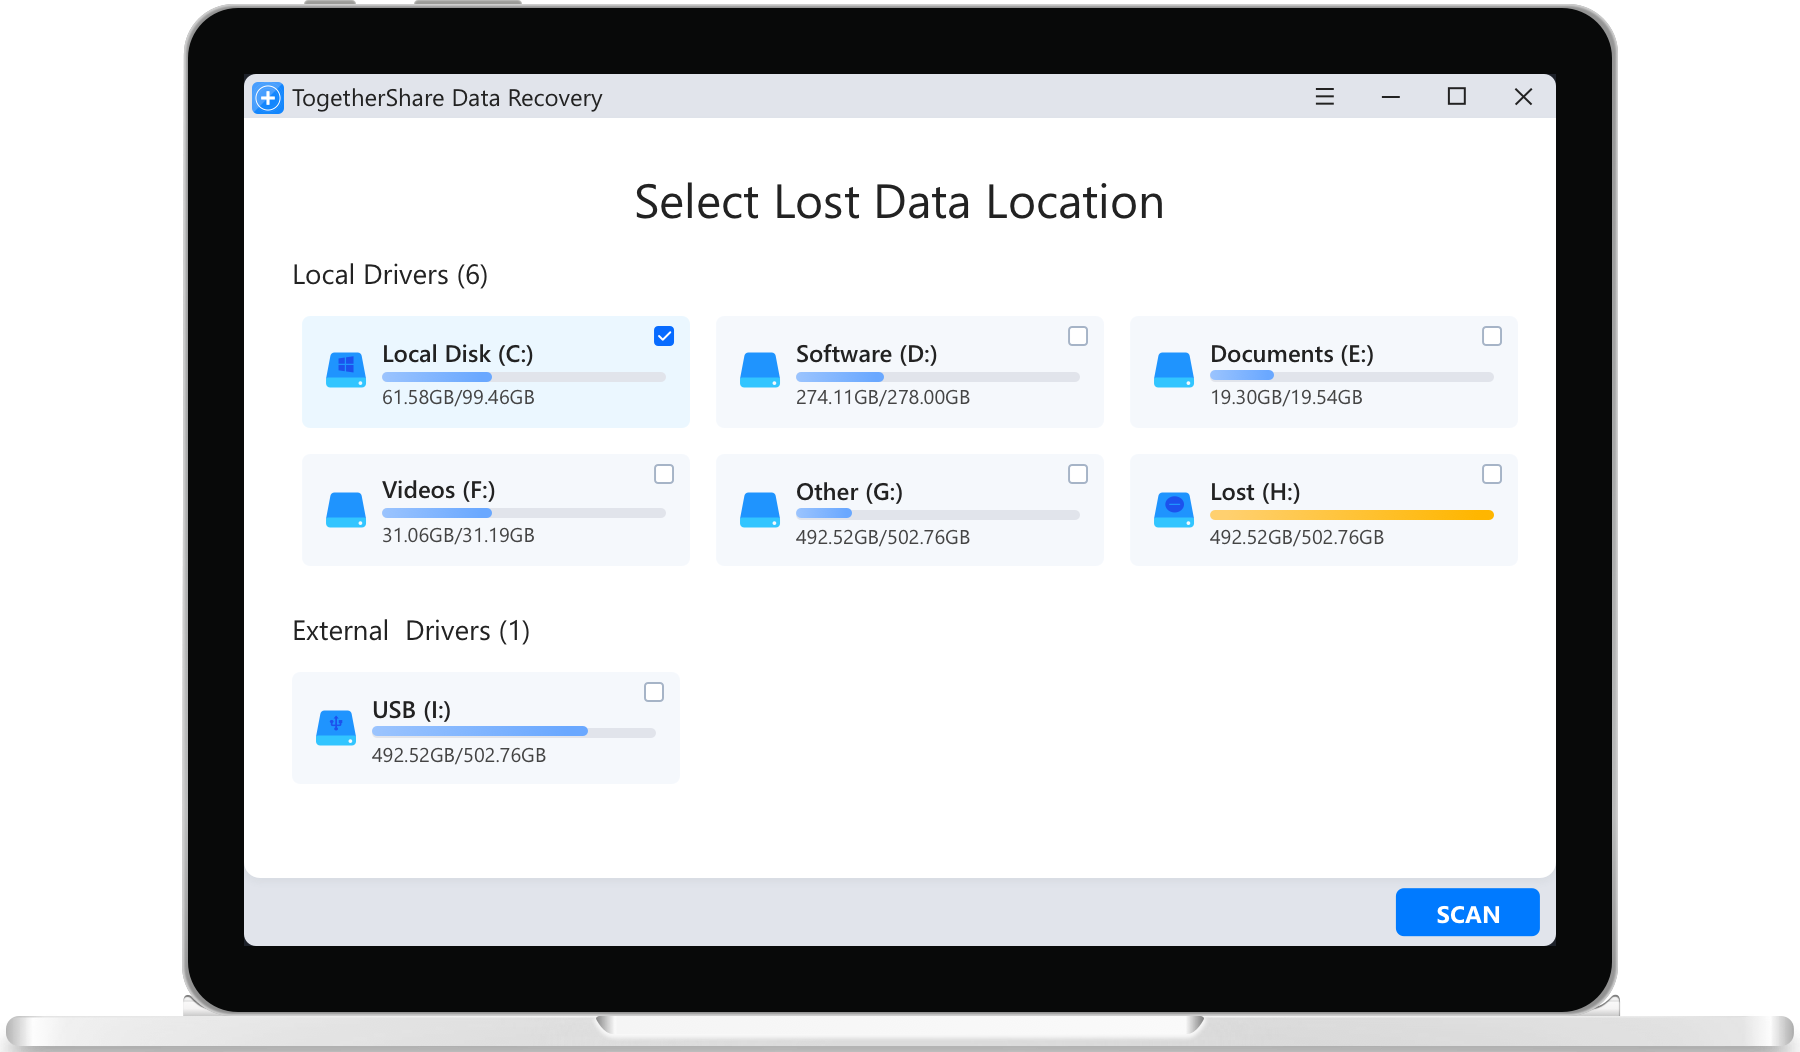Click the Lost (H:) orange usage bar
Screen dimensions: 1800x1052
[x=1352, y=515]
